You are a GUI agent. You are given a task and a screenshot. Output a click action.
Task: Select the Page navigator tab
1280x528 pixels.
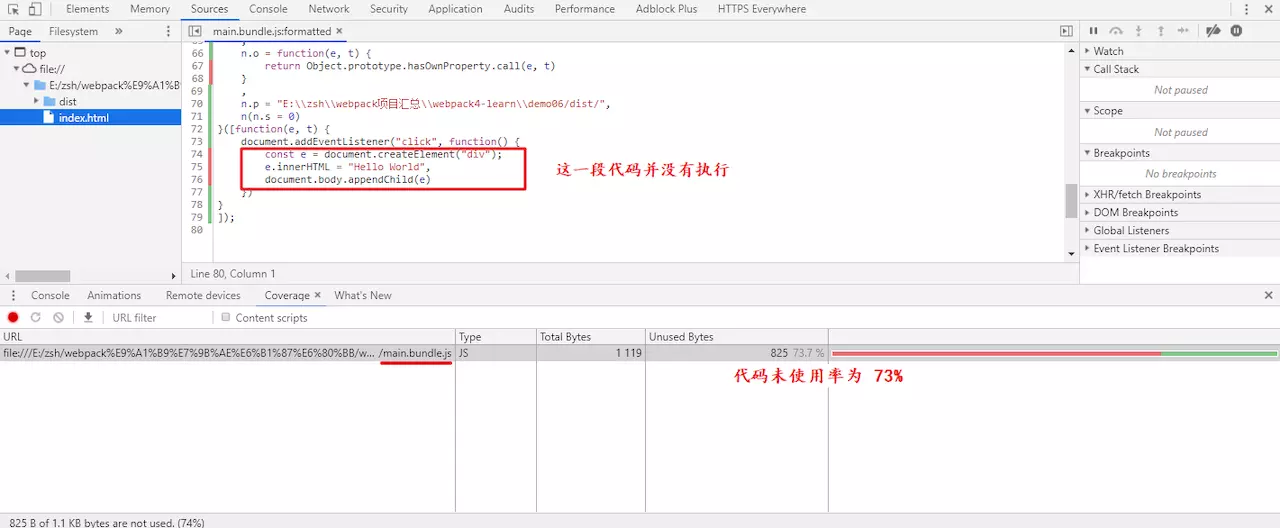20,31
